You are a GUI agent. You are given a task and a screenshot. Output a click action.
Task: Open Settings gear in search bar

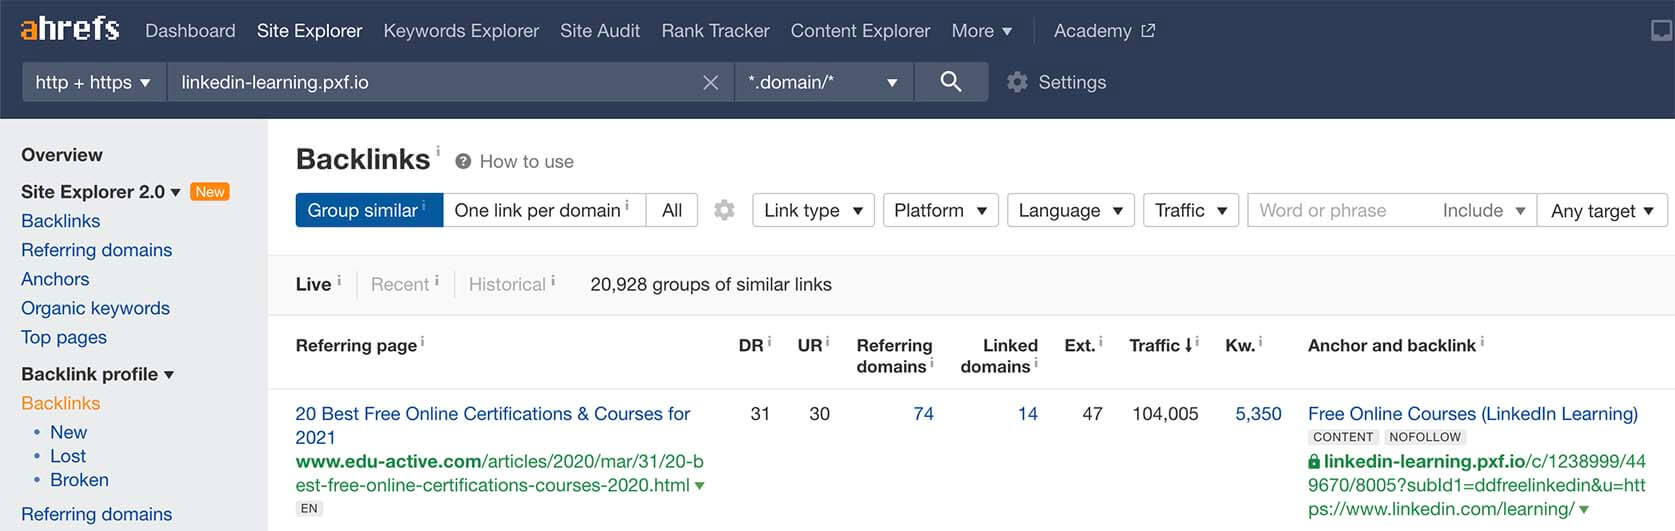(1017, 82)
